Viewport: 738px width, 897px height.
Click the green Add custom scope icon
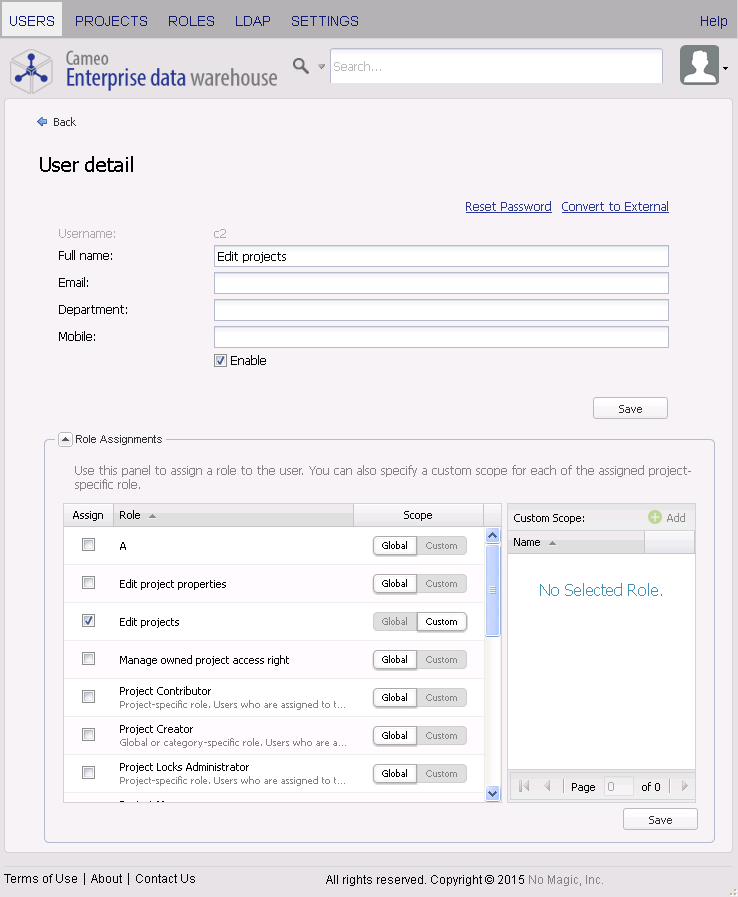[655, 518]
